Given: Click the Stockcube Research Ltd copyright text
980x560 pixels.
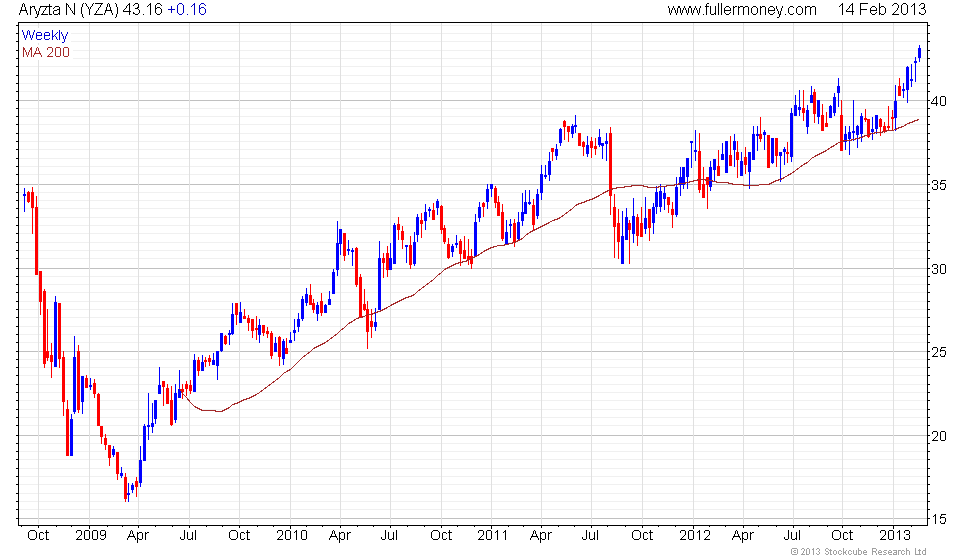Looking at the screenshot, I should coord(858,552).
